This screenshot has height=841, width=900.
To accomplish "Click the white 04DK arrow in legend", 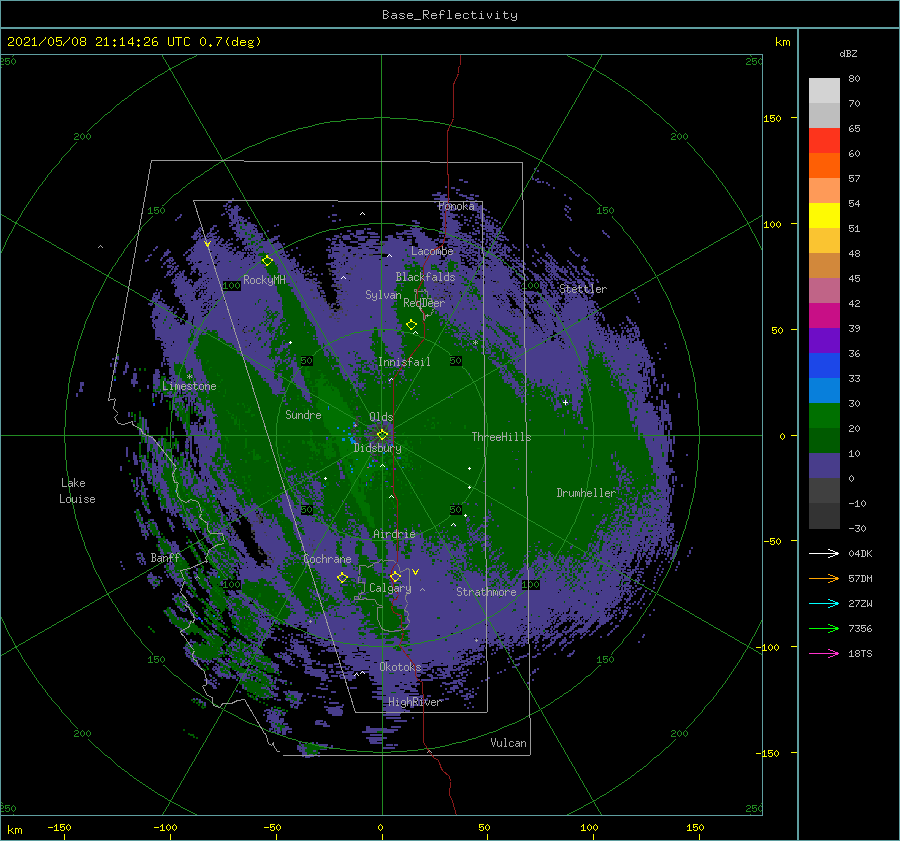I will point(824,553).
